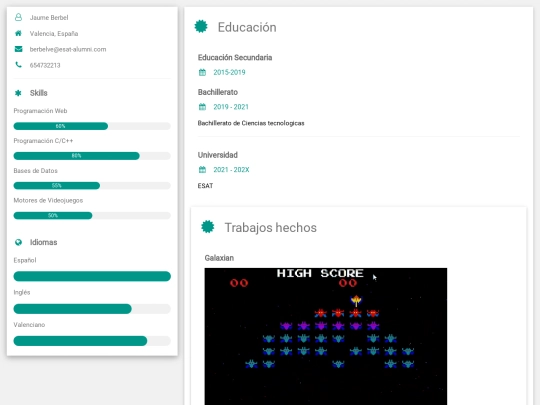This screenshot has width=540, height=405.
Task: Click the Galaxian game screenshot
Action: click(326, 336)
